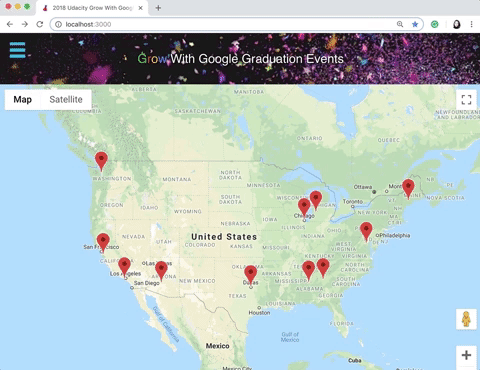Select the marker near Montreal and Maine

coord(408,189)
